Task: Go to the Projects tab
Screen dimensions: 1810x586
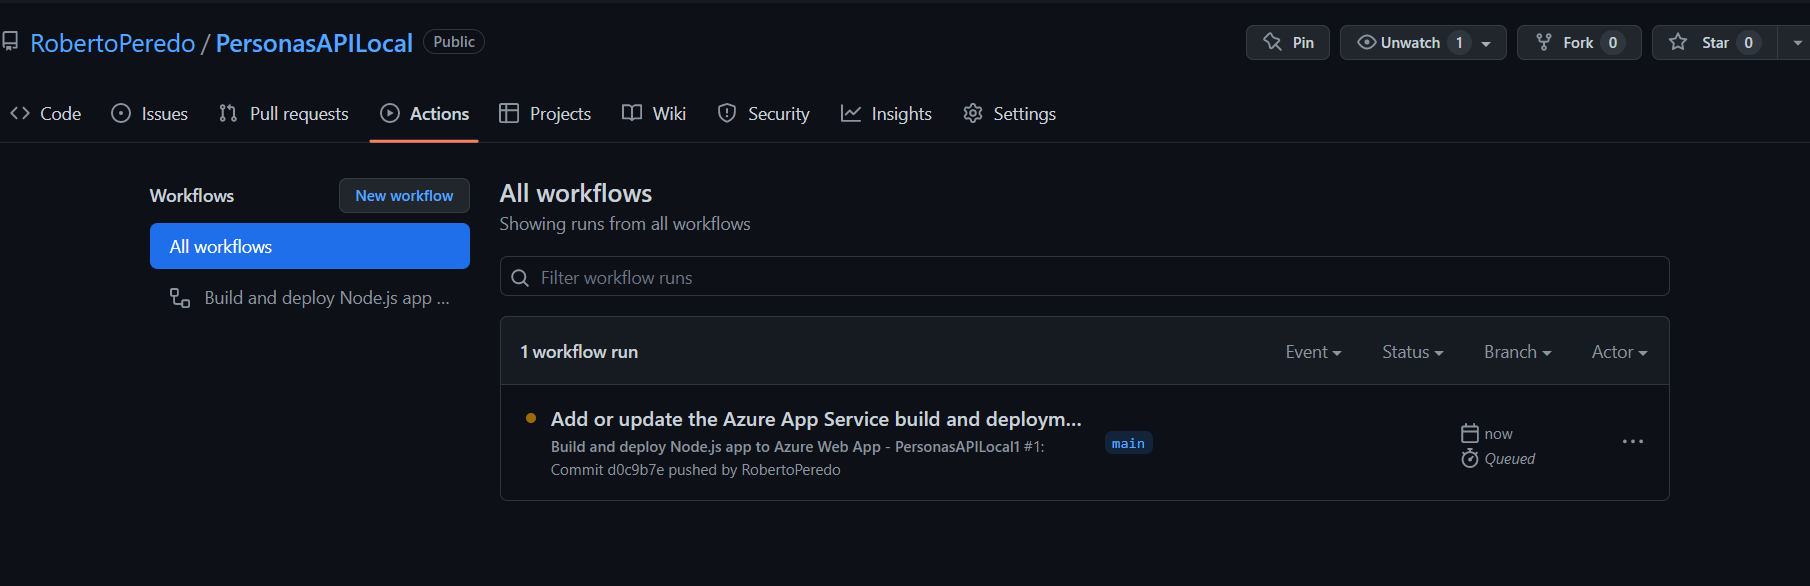Action: 545,114
